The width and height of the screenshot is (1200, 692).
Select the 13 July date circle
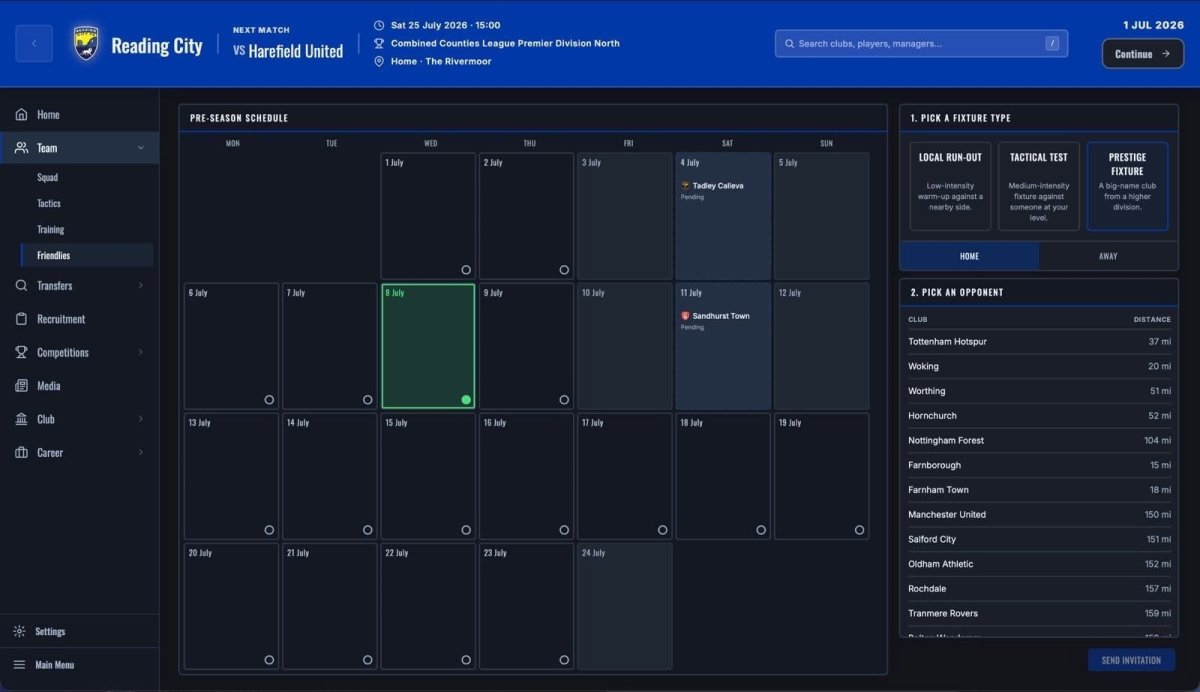pos(269,530)
